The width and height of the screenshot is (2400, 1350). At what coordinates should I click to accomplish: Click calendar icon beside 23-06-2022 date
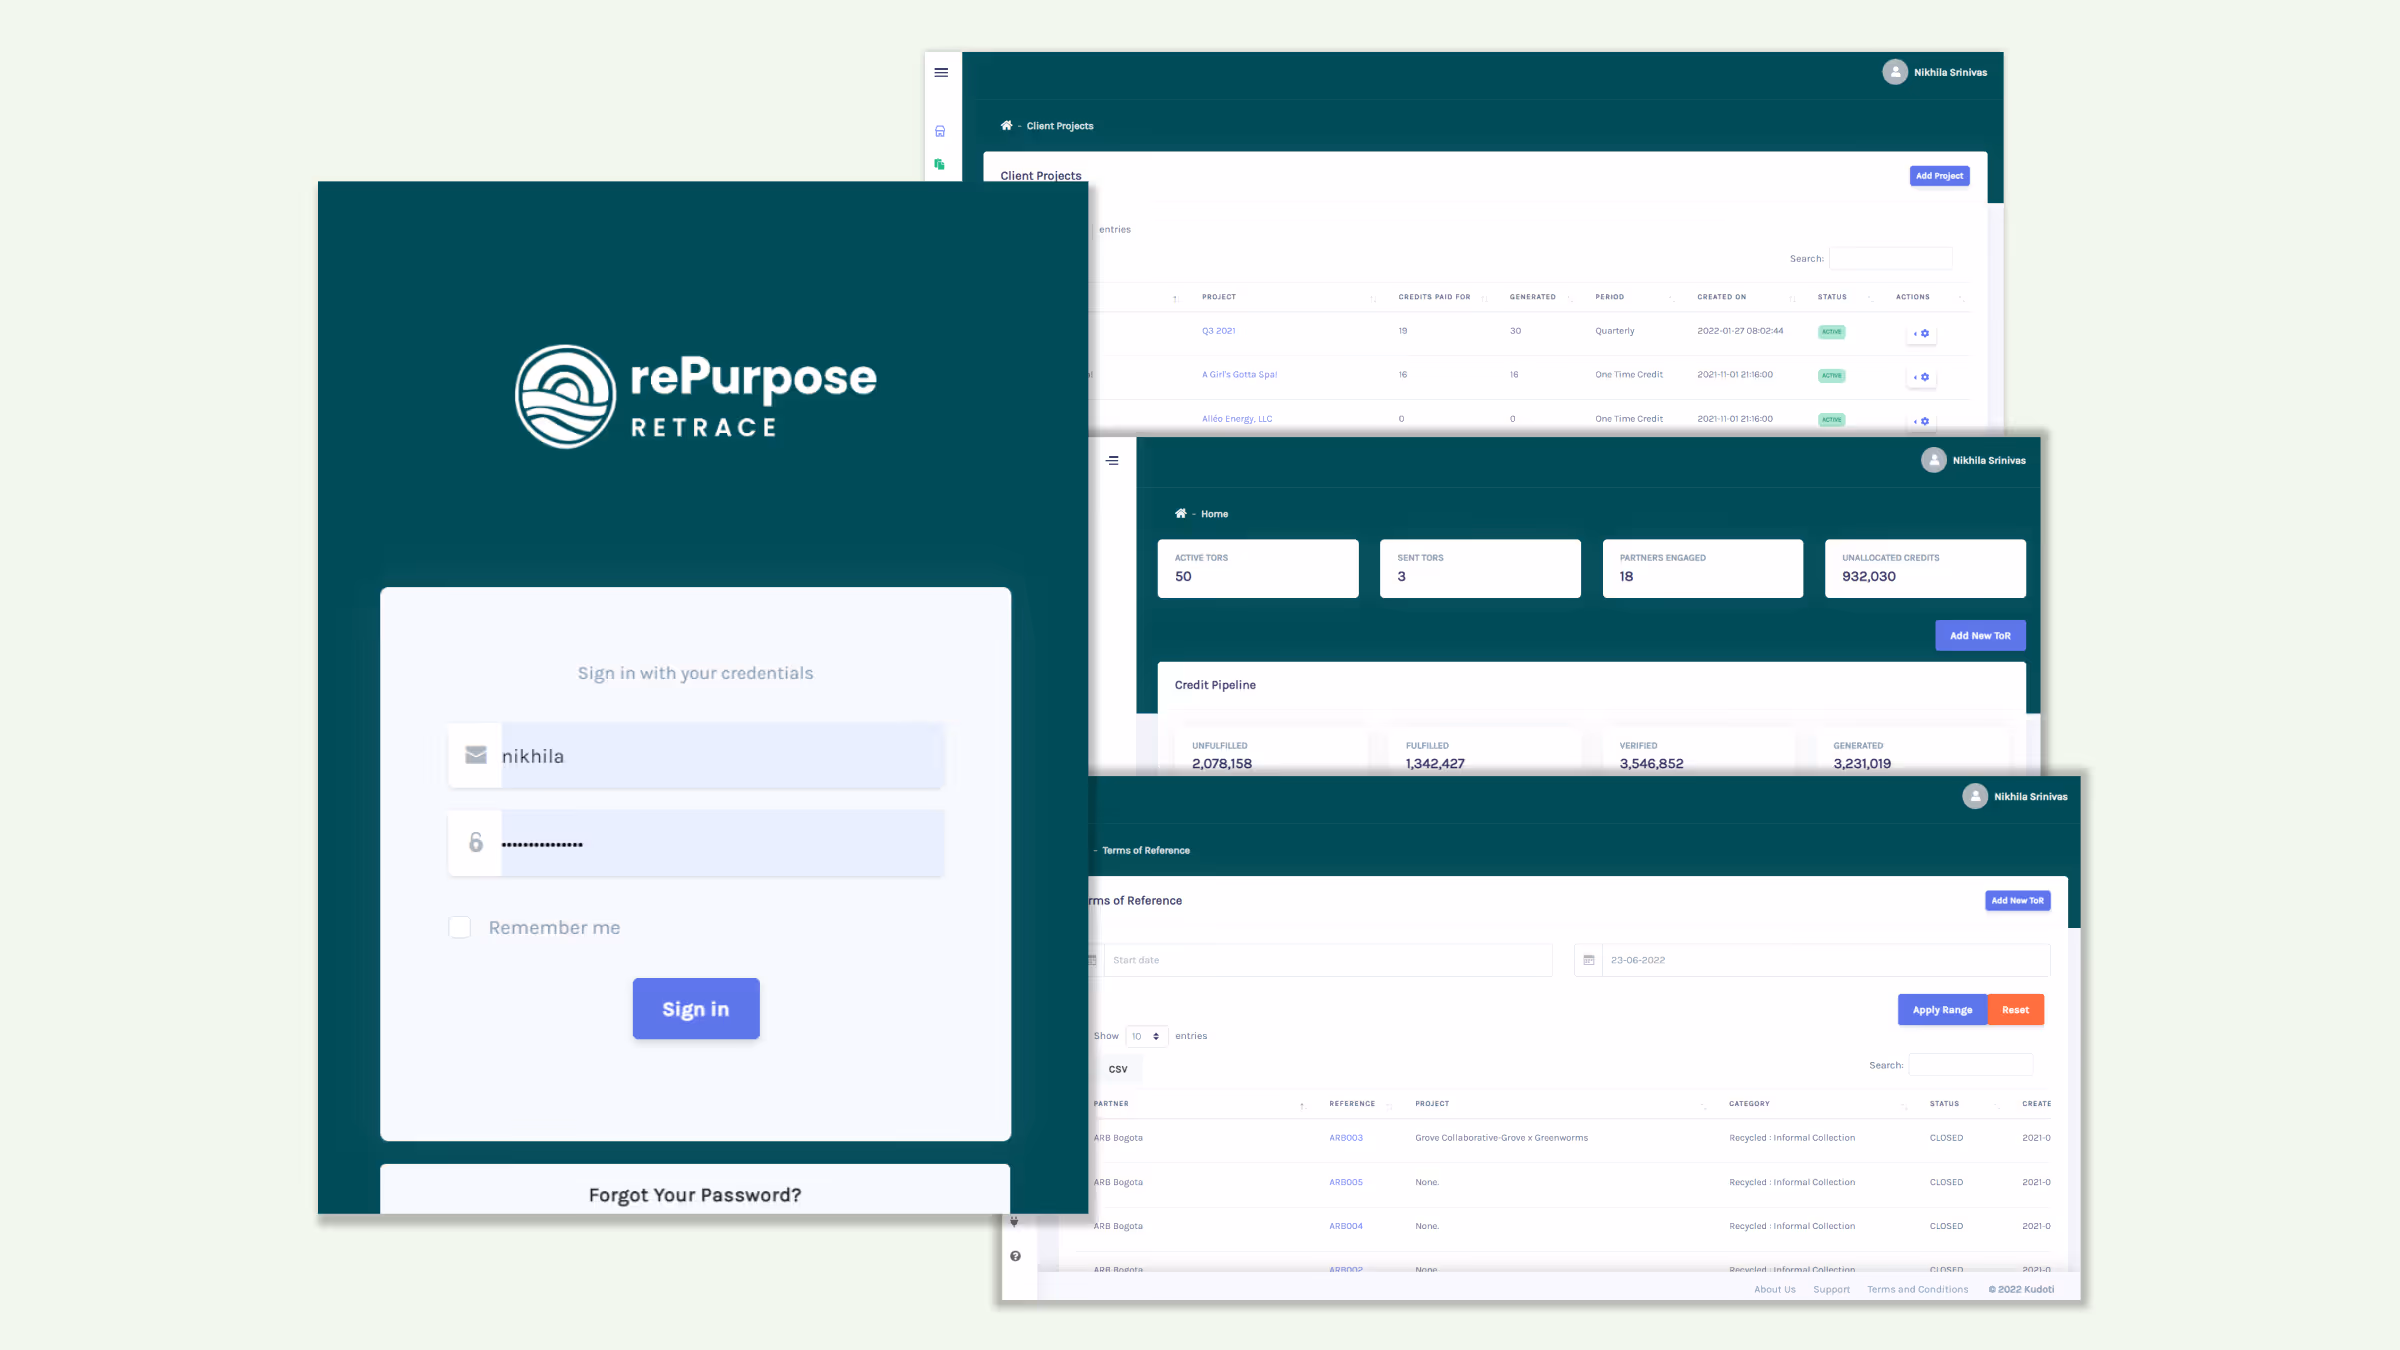1589,960
